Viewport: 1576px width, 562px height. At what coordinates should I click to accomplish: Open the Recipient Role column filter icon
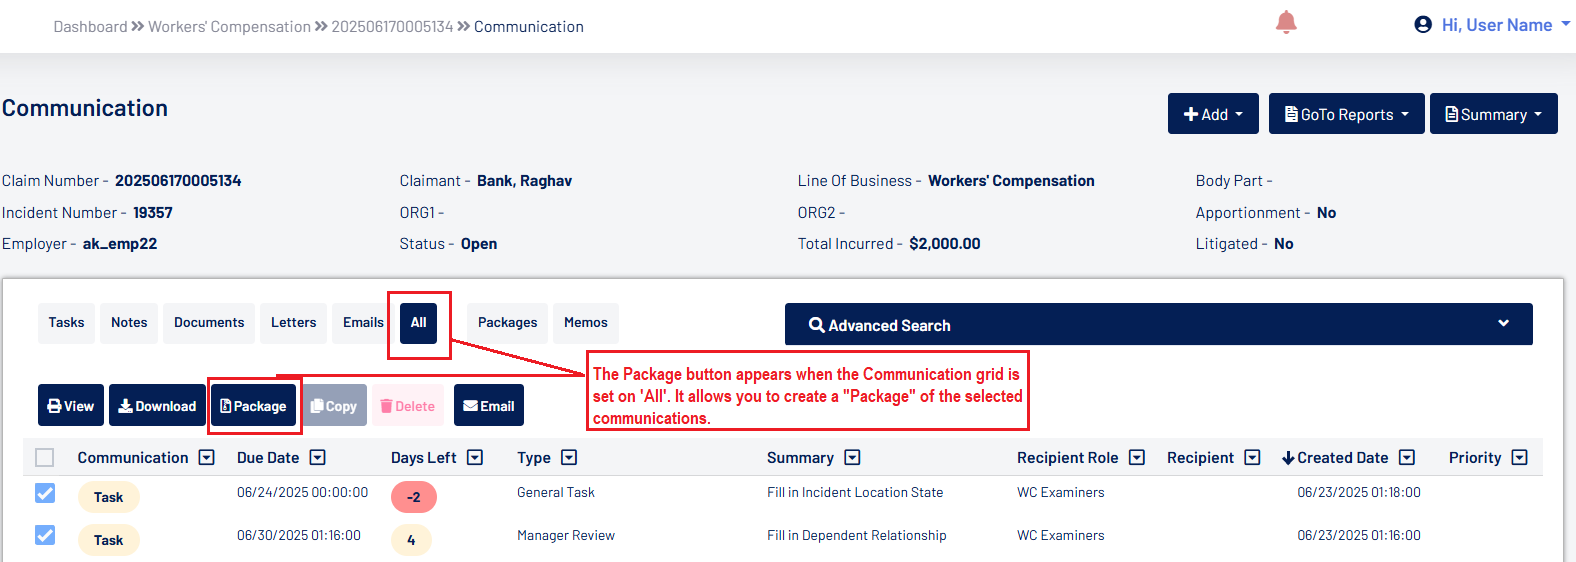1137,458
